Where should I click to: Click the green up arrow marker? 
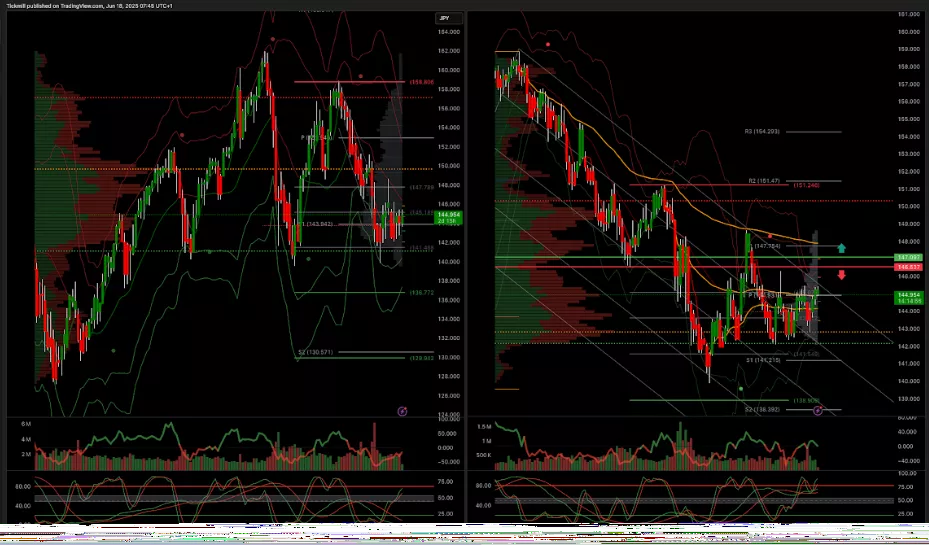point(842,248)
